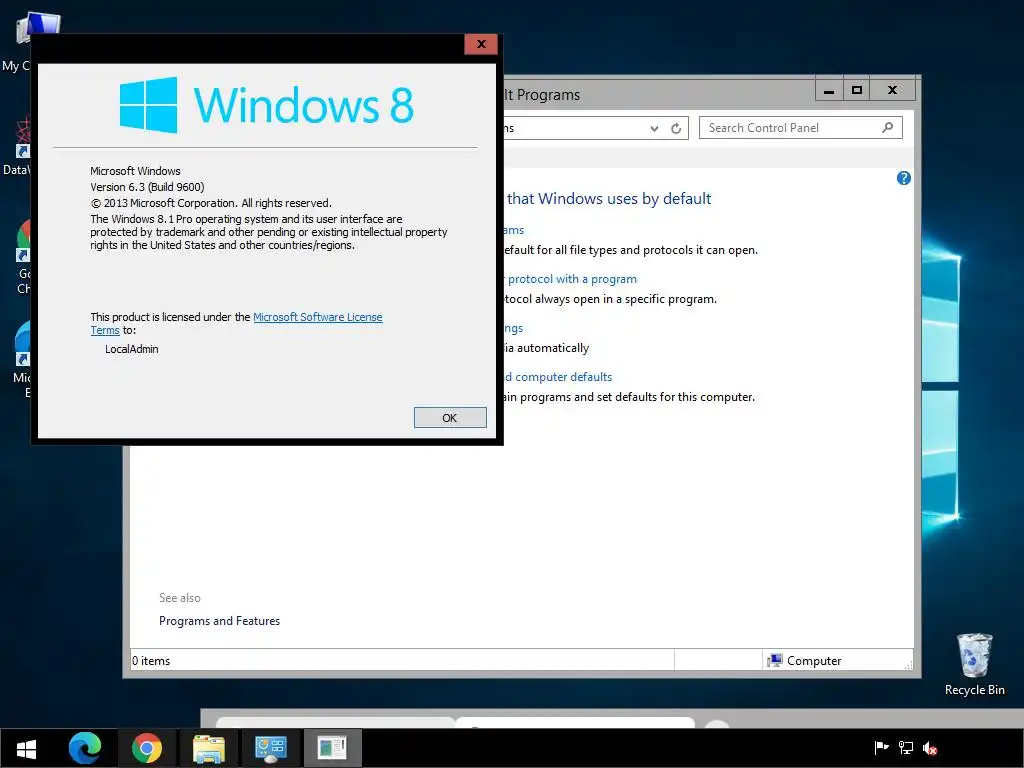Focus the Search Control Panel field

tap(801, 128)
